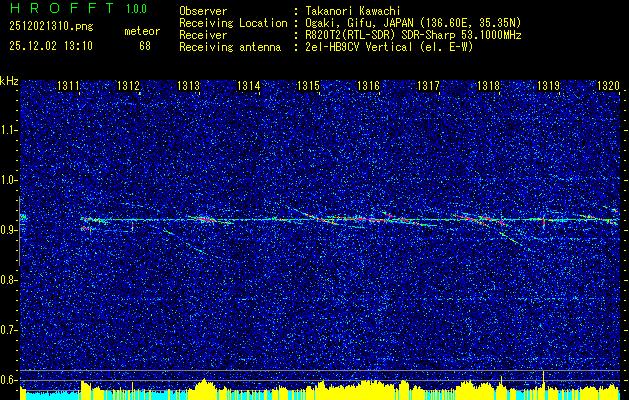The width and height of the screenshot is (629, 400).
Task: Click the 1.0 kHz axis label
Action: pos(8,181)
